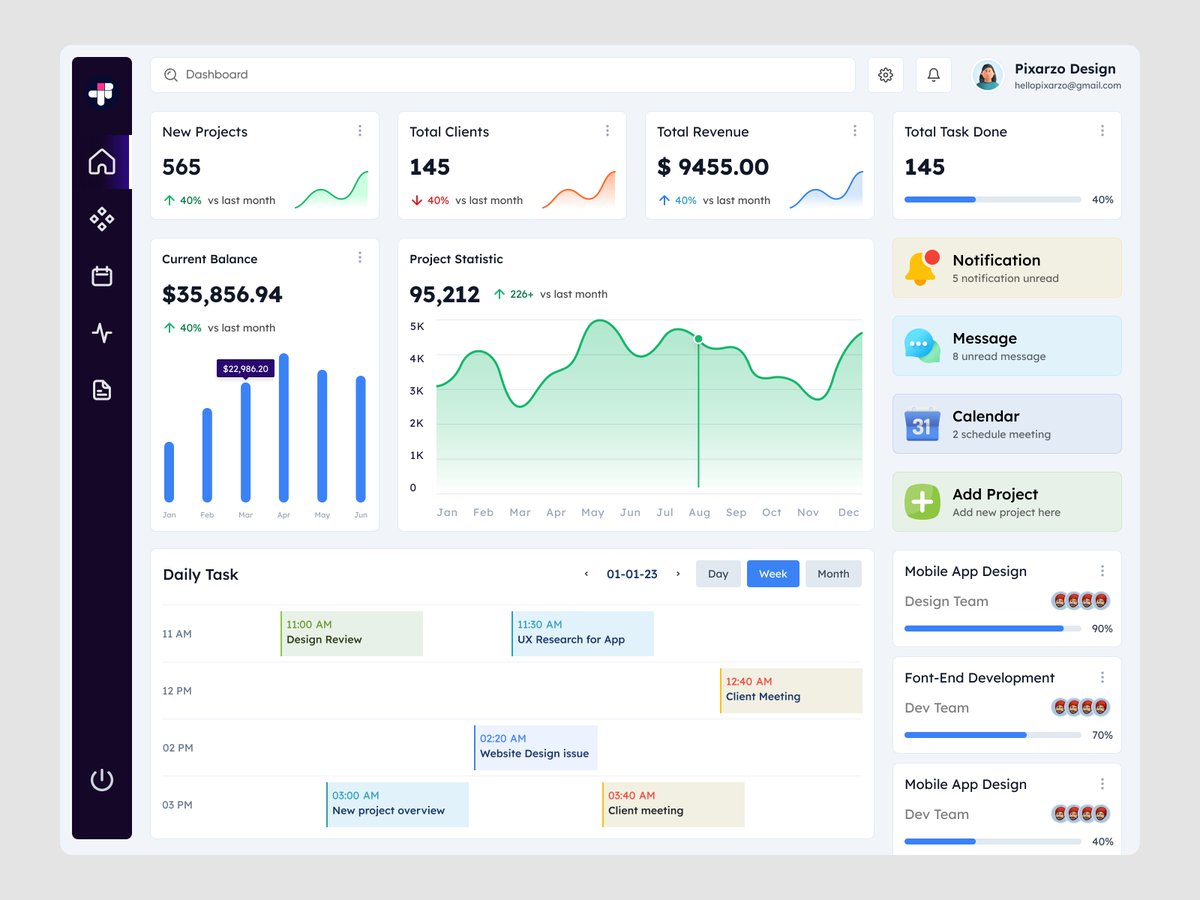The width and height of the screenshot is (1200, 900).
Task: Click the power/logout icon at sidebar bottom
Action: click(101, 780)
